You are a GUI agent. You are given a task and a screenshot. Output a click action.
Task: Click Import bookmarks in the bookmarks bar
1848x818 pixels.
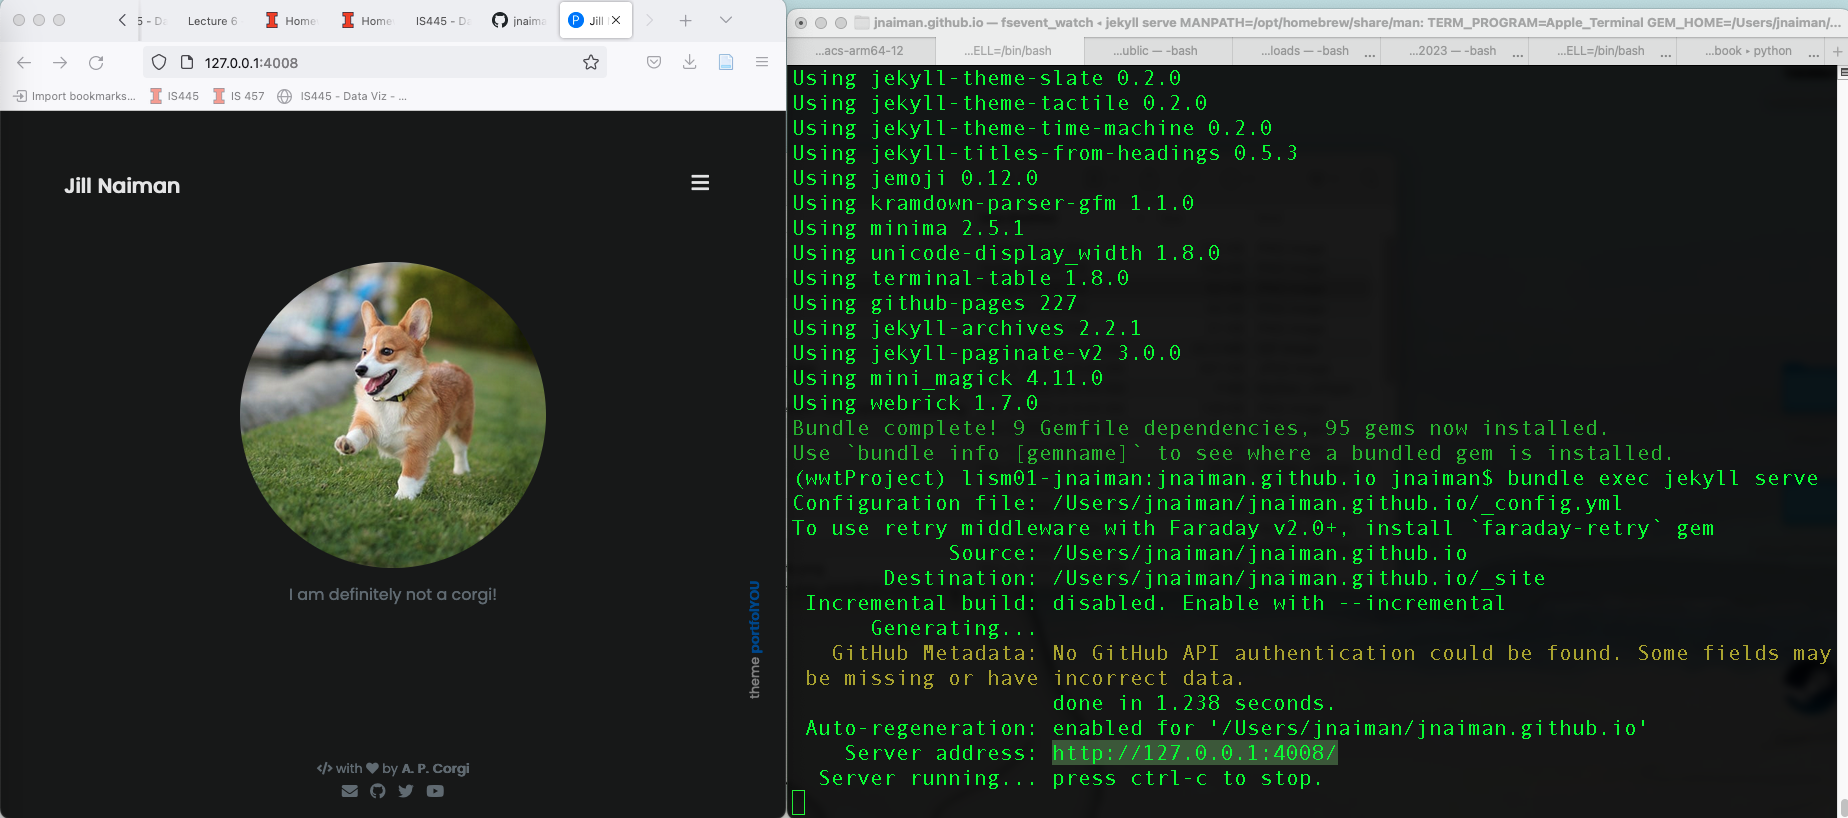(74, 96)
